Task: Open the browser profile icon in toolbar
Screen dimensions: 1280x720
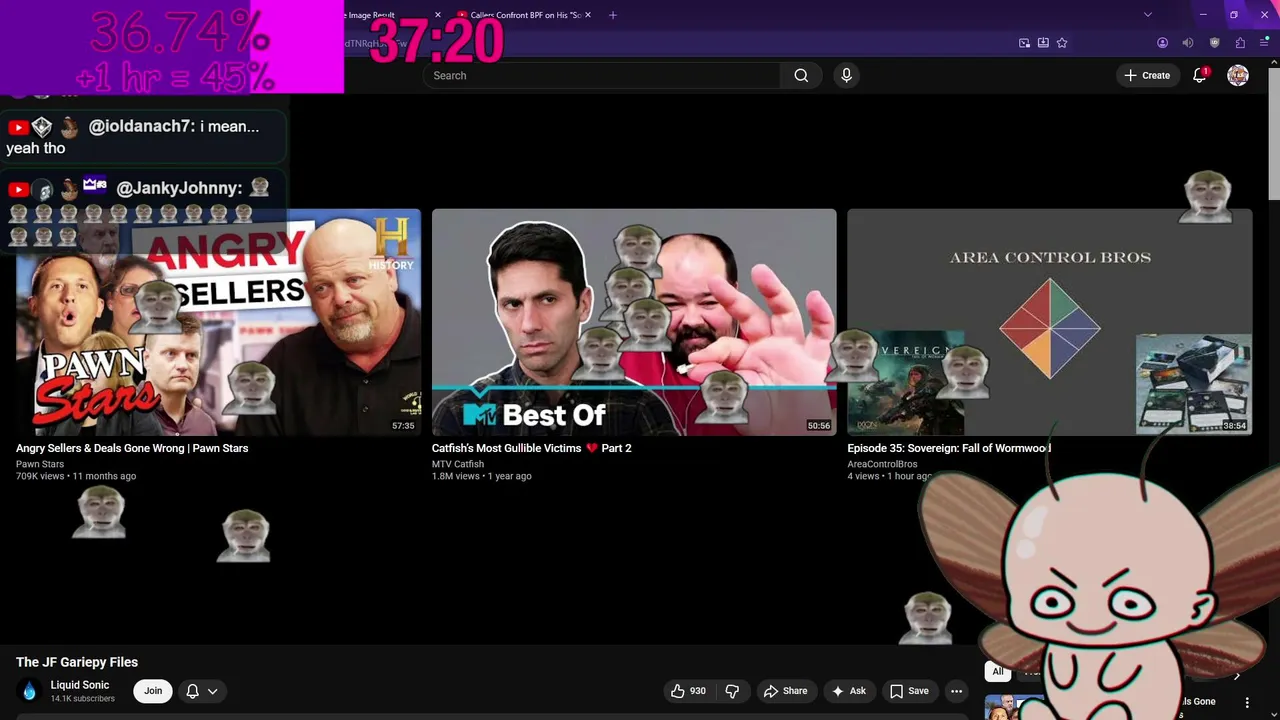Action: (x=1162, y=43)
